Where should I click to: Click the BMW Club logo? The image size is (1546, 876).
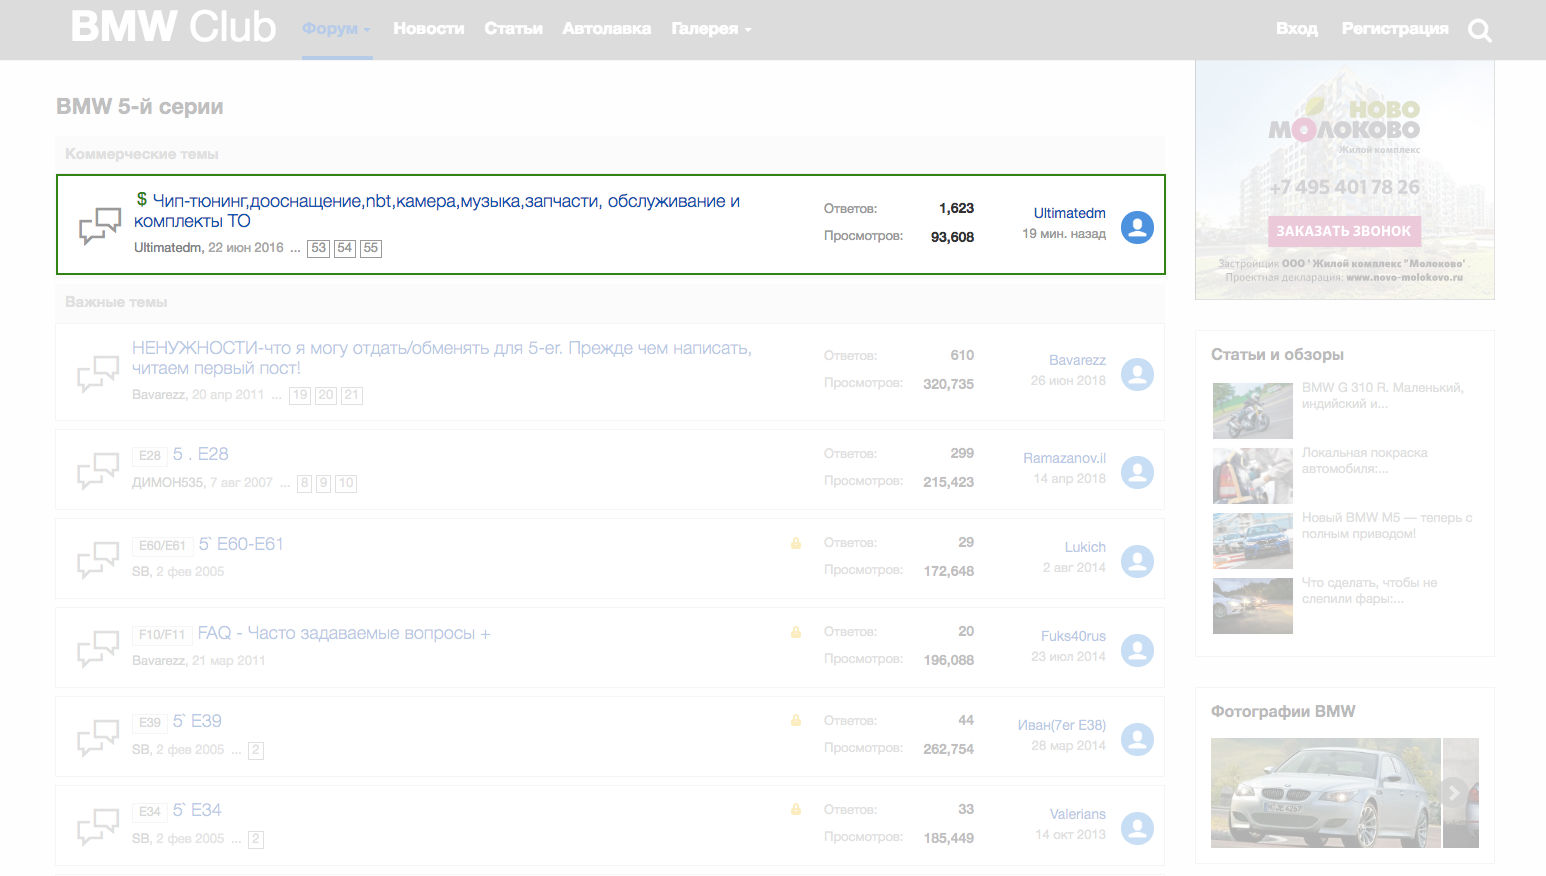tap(173, 27)
